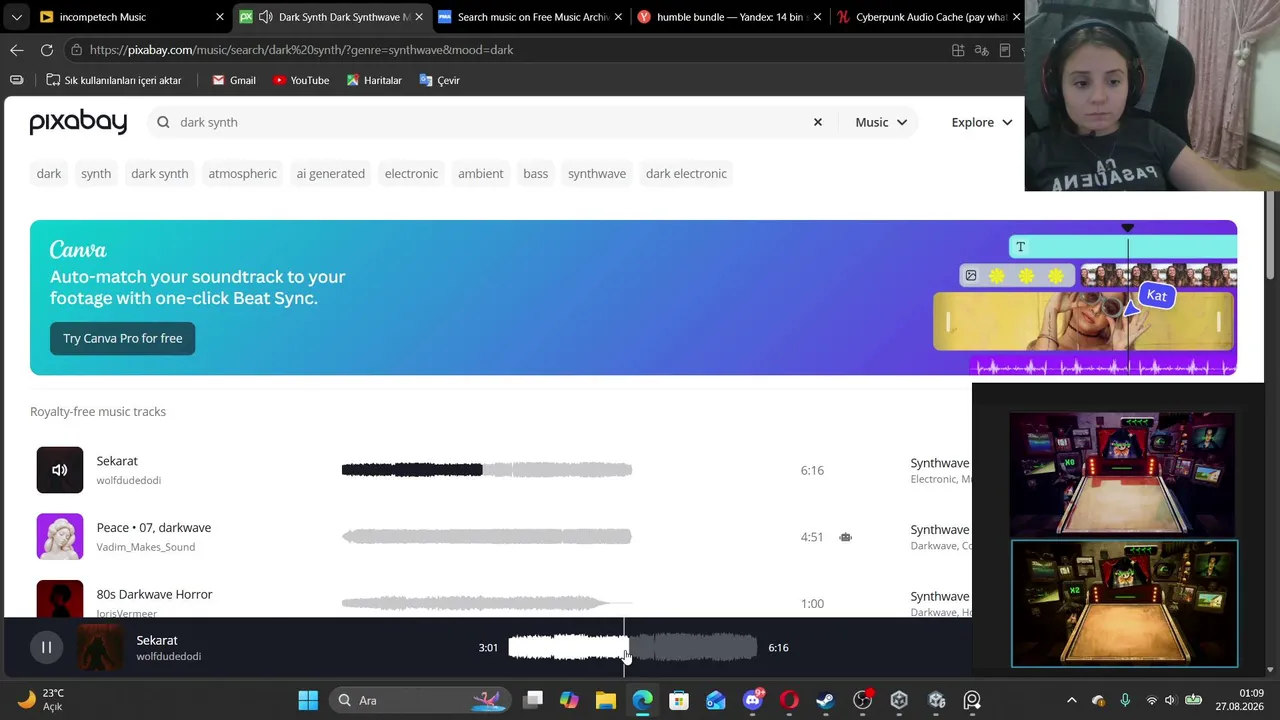Seek within the Sekarat waveform in track list

(487, 470)
